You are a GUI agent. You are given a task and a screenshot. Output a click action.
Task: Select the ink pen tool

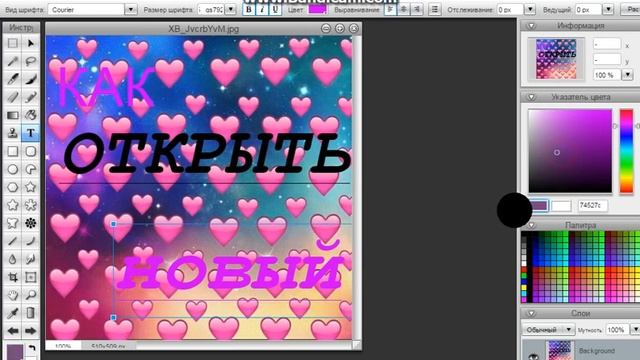(13, 79)
